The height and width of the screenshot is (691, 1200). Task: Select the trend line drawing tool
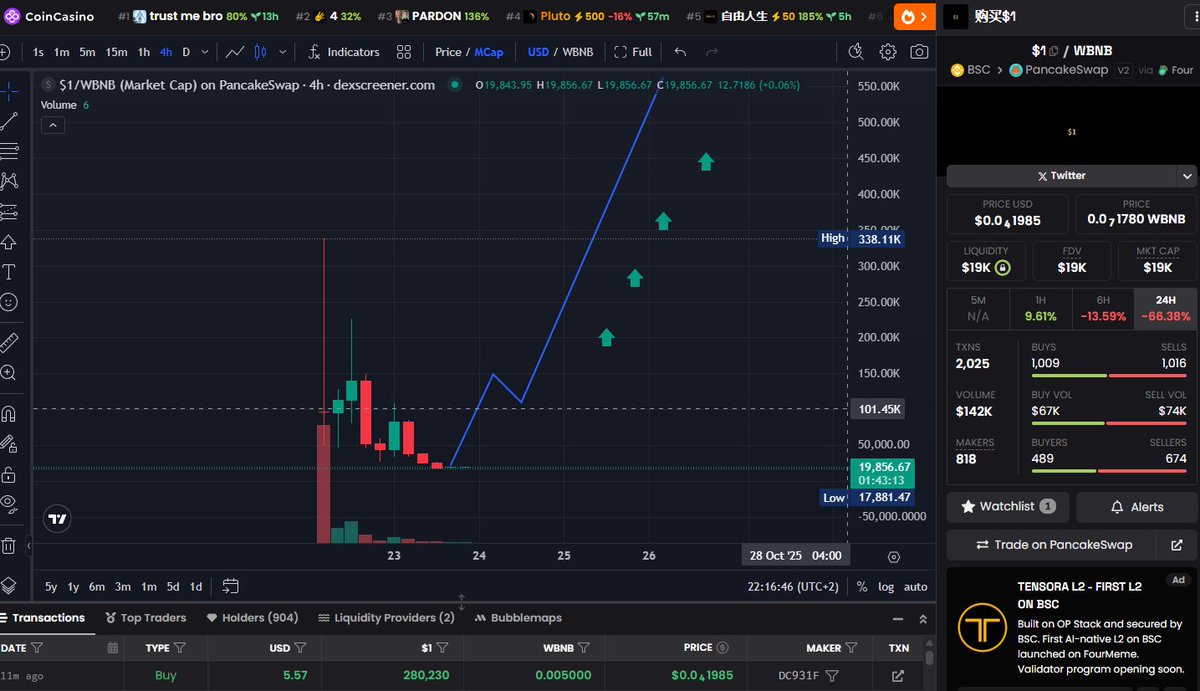9,121
